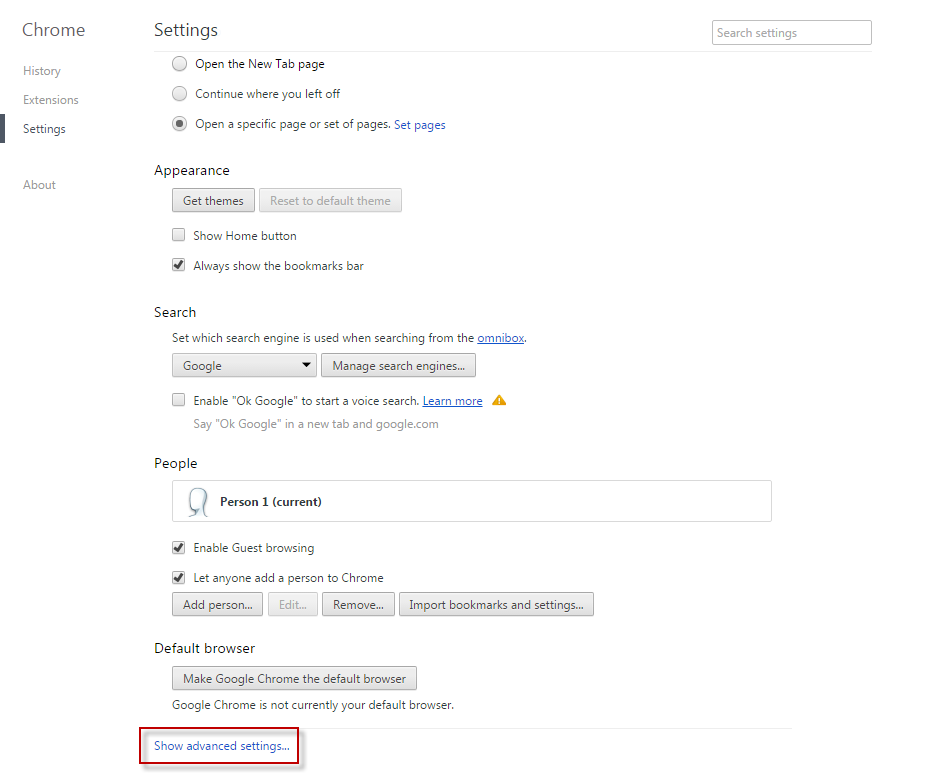This screenshot has width=936, height=773.
Task: Click the Edit person button
Action: coord(292,605)
